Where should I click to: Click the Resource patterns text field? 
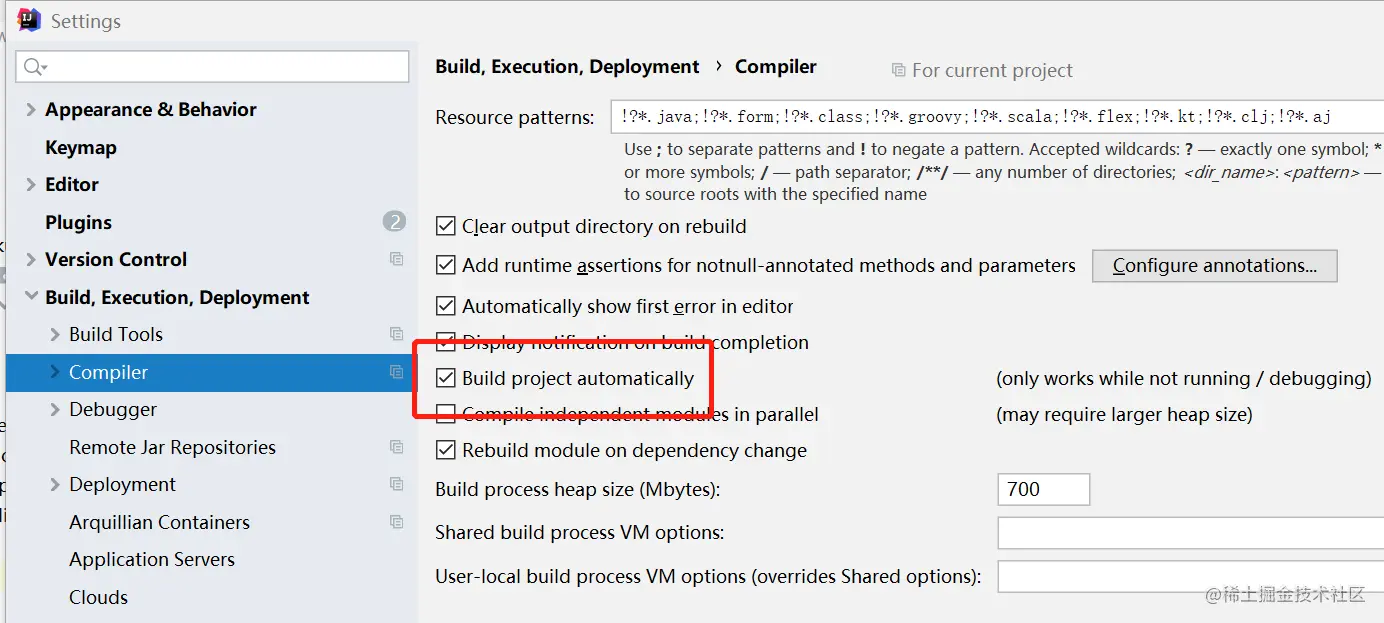point(990,117)
